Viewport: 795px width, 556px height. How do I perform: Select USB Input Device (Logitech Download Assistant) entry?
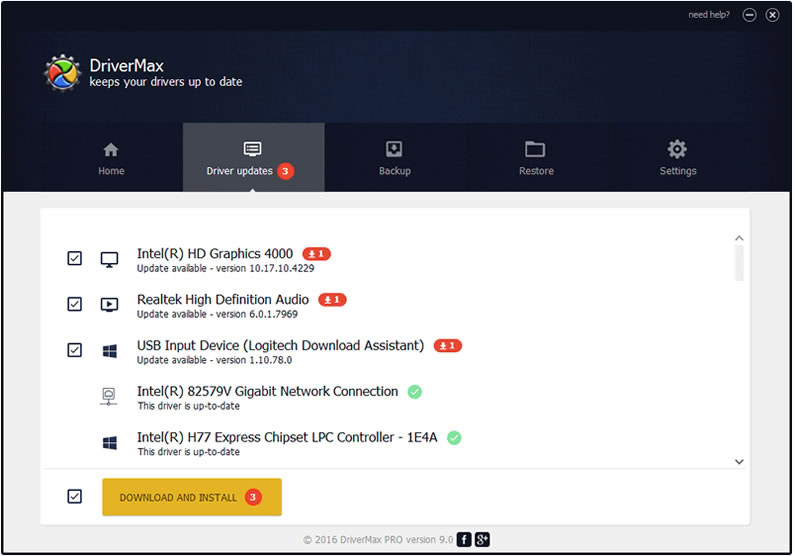pyautogui.click(x=280, y=346)
